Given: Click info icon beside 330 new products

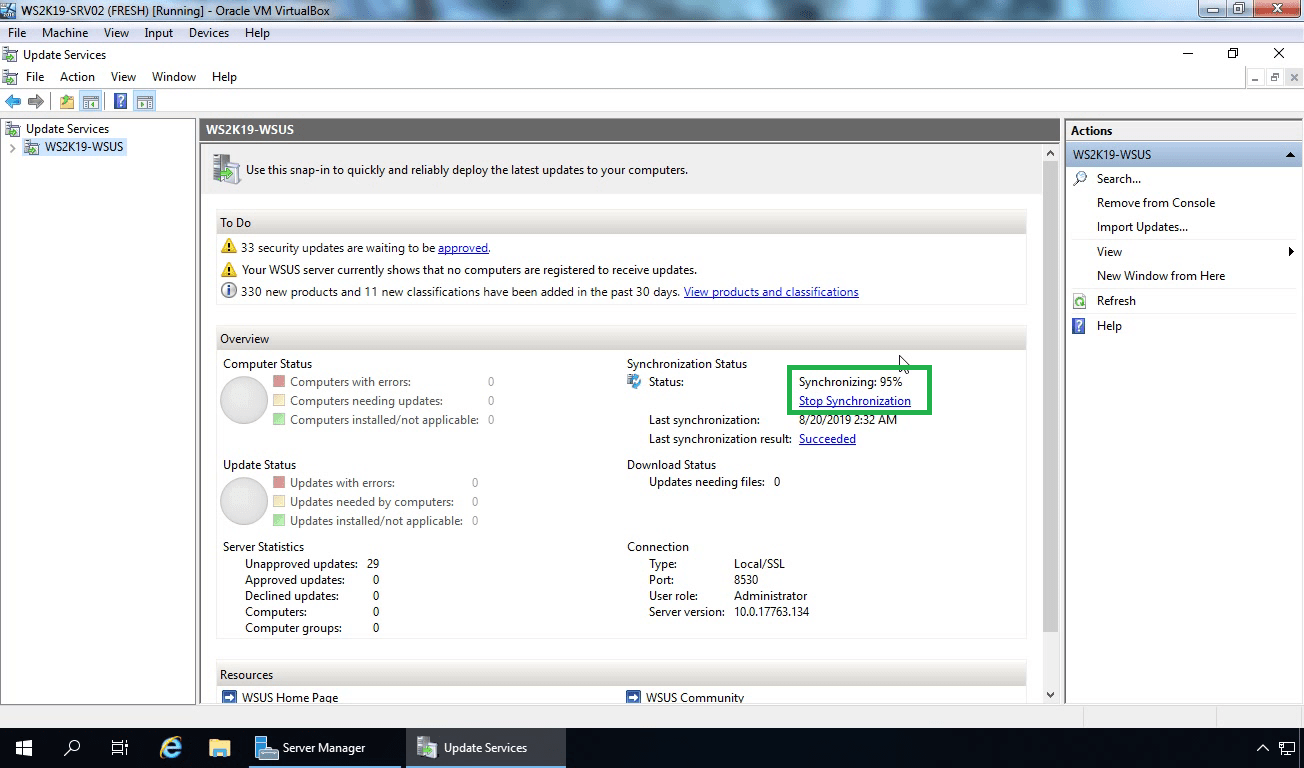Looking at the screenshot, I should [x=229, y=292].
